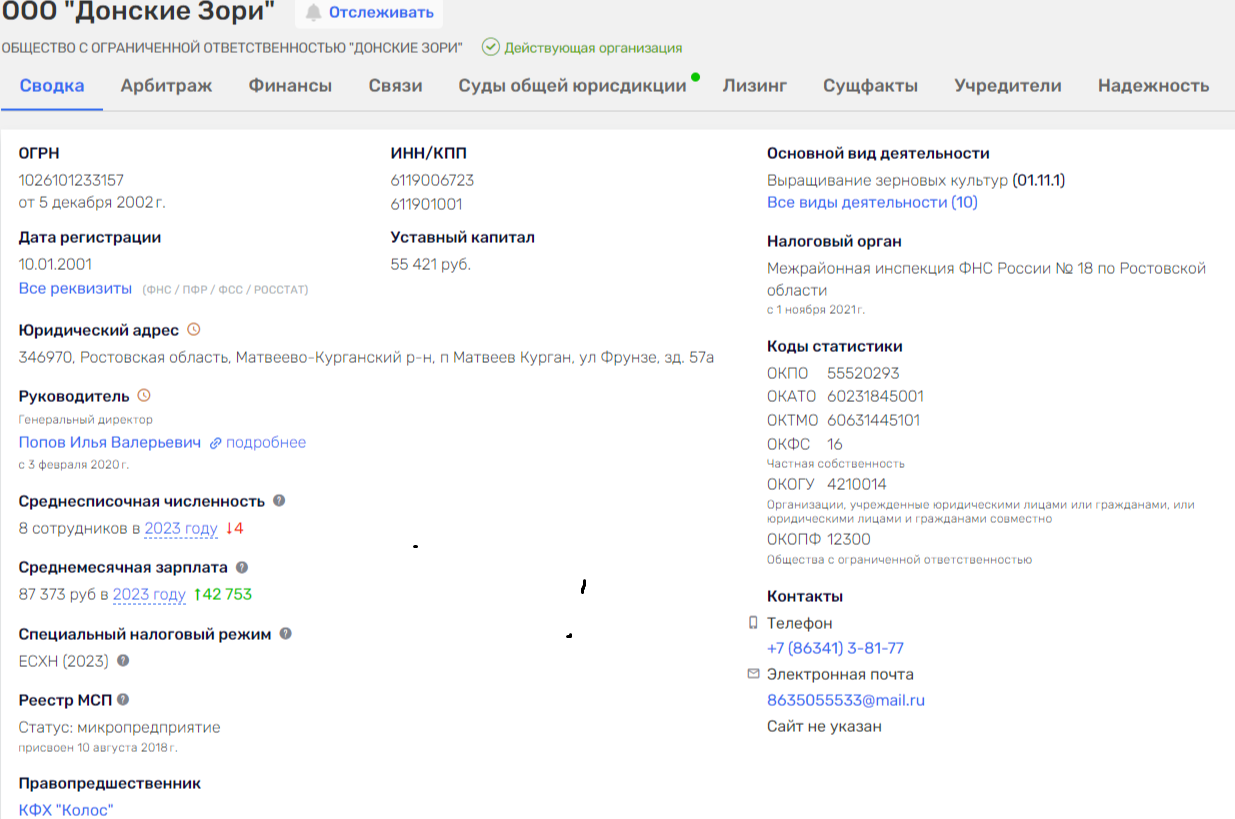Expand the 2023 году selector for headcount
Viewport: 1235px width, 819px height.
[181, 528]
